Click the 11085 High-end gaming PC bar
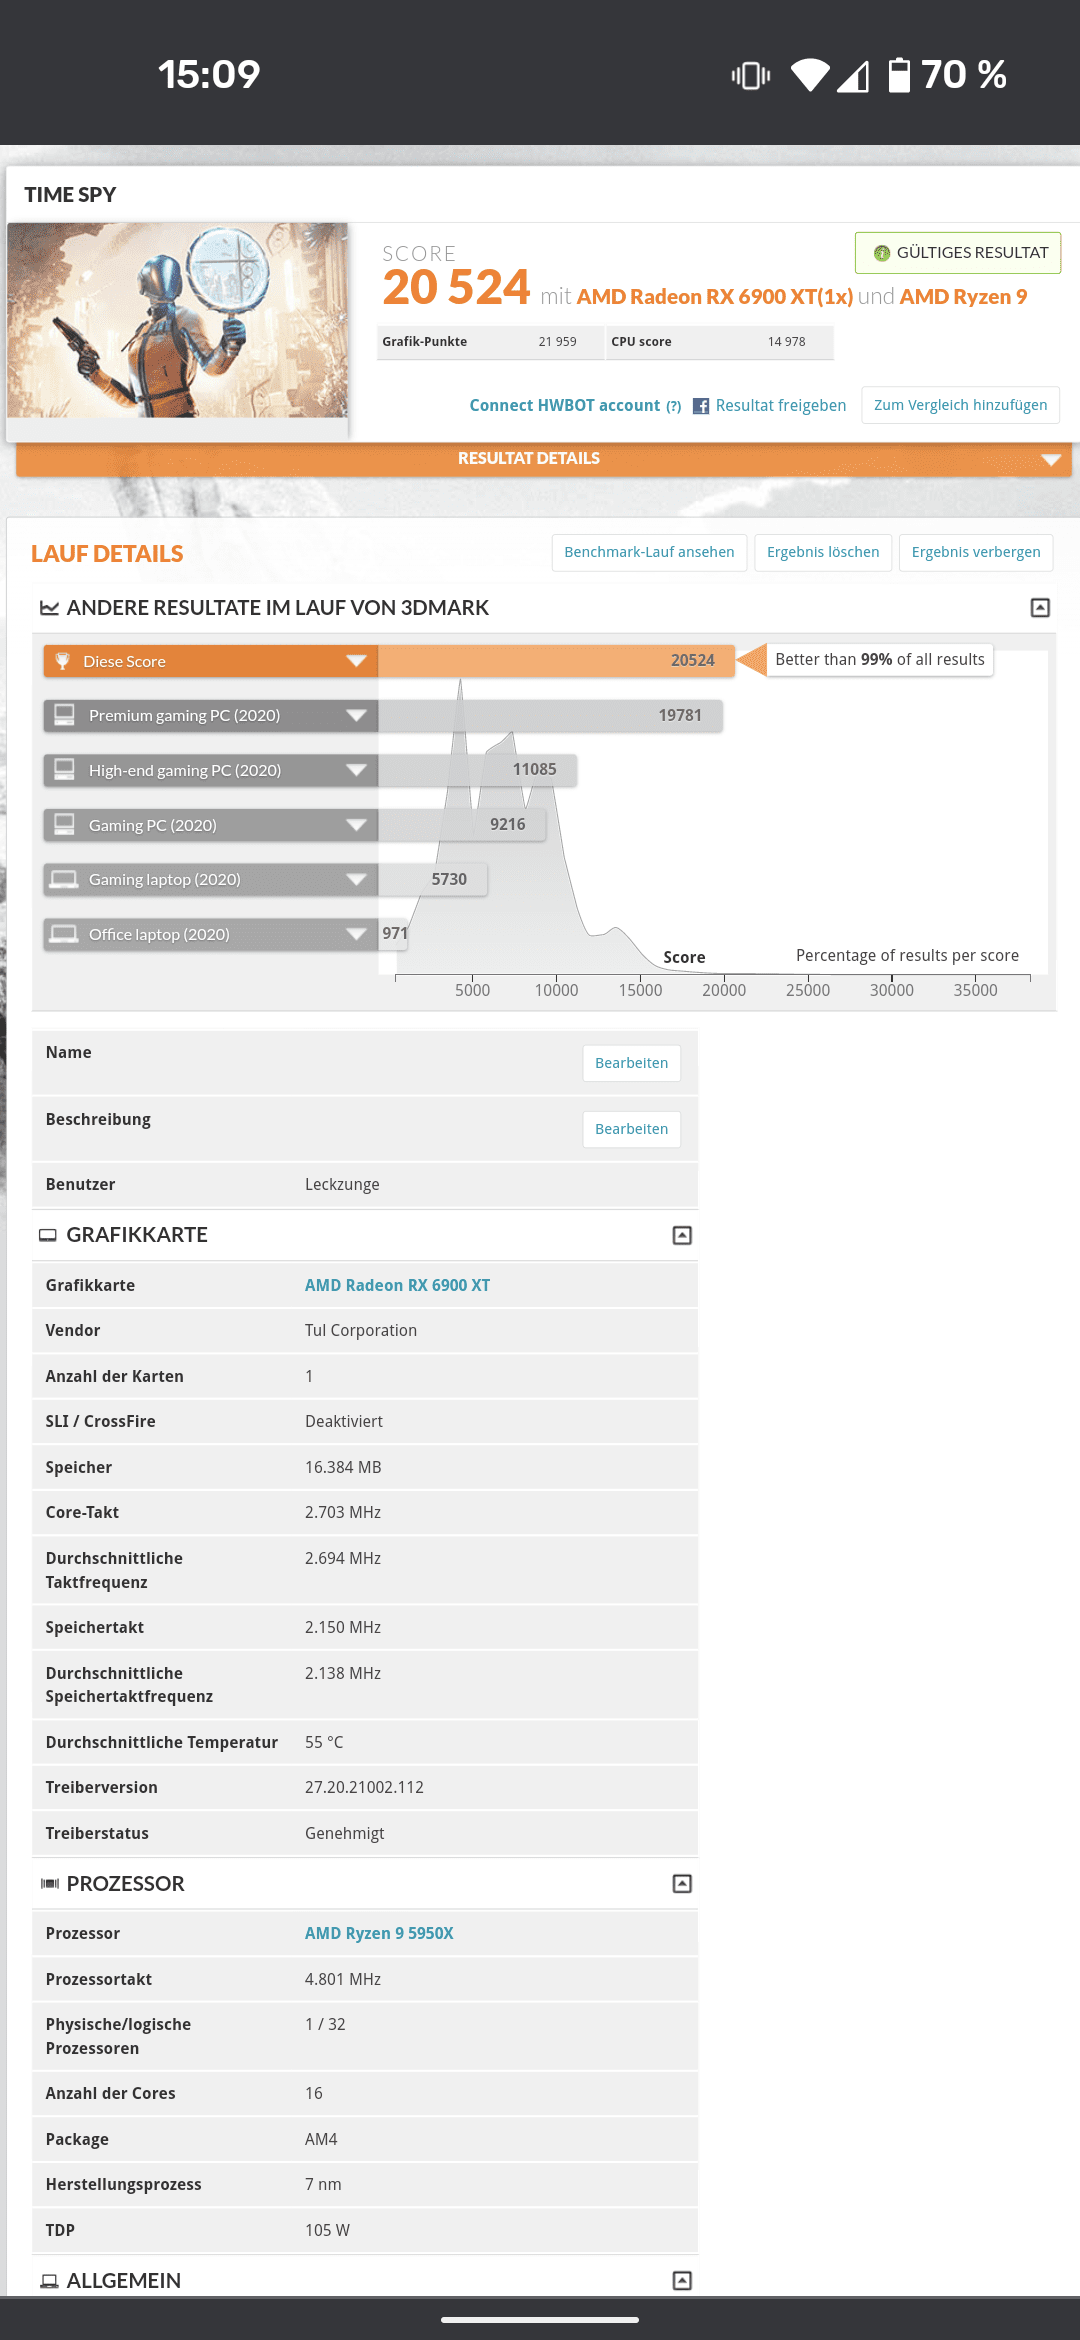 [477, 770]
